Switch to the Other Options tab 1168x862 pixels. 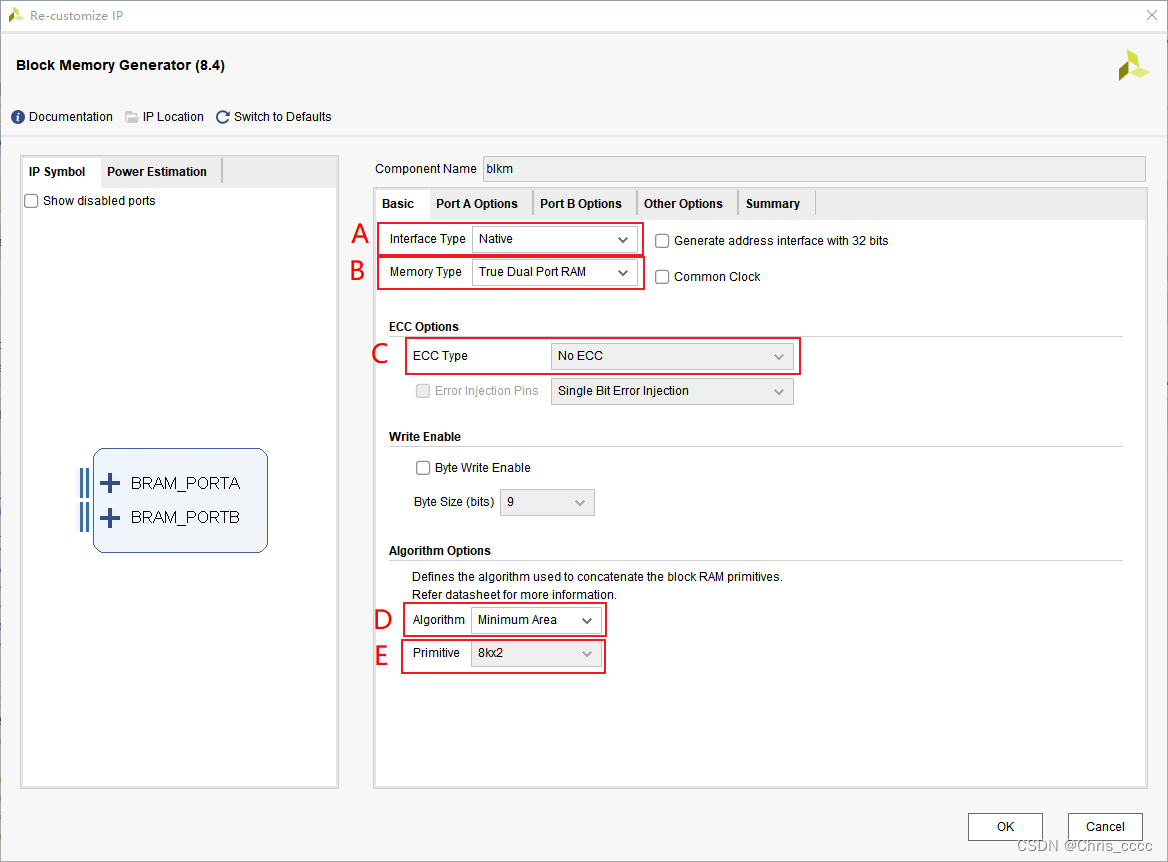click(x=683, y=204)
